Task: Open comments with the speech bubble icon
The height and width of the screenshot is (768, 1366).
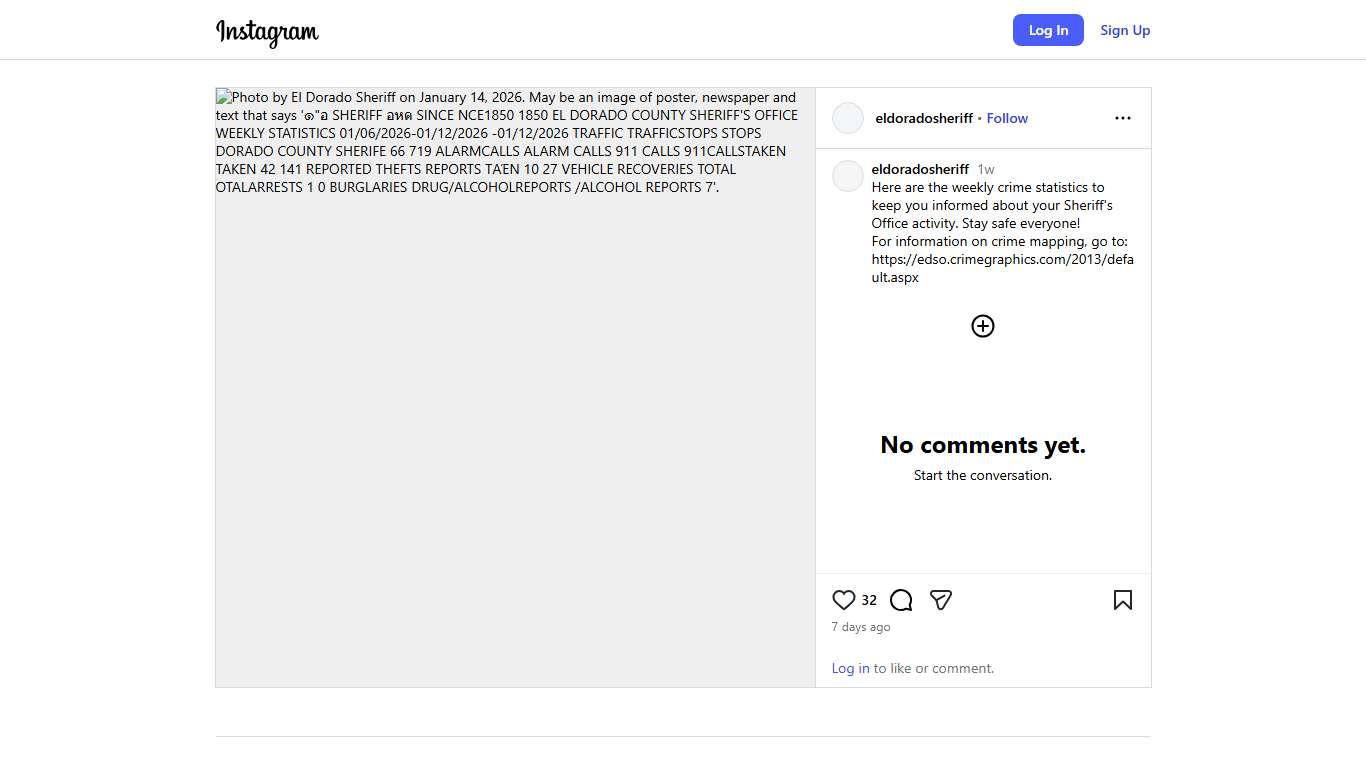Action: 901,600
